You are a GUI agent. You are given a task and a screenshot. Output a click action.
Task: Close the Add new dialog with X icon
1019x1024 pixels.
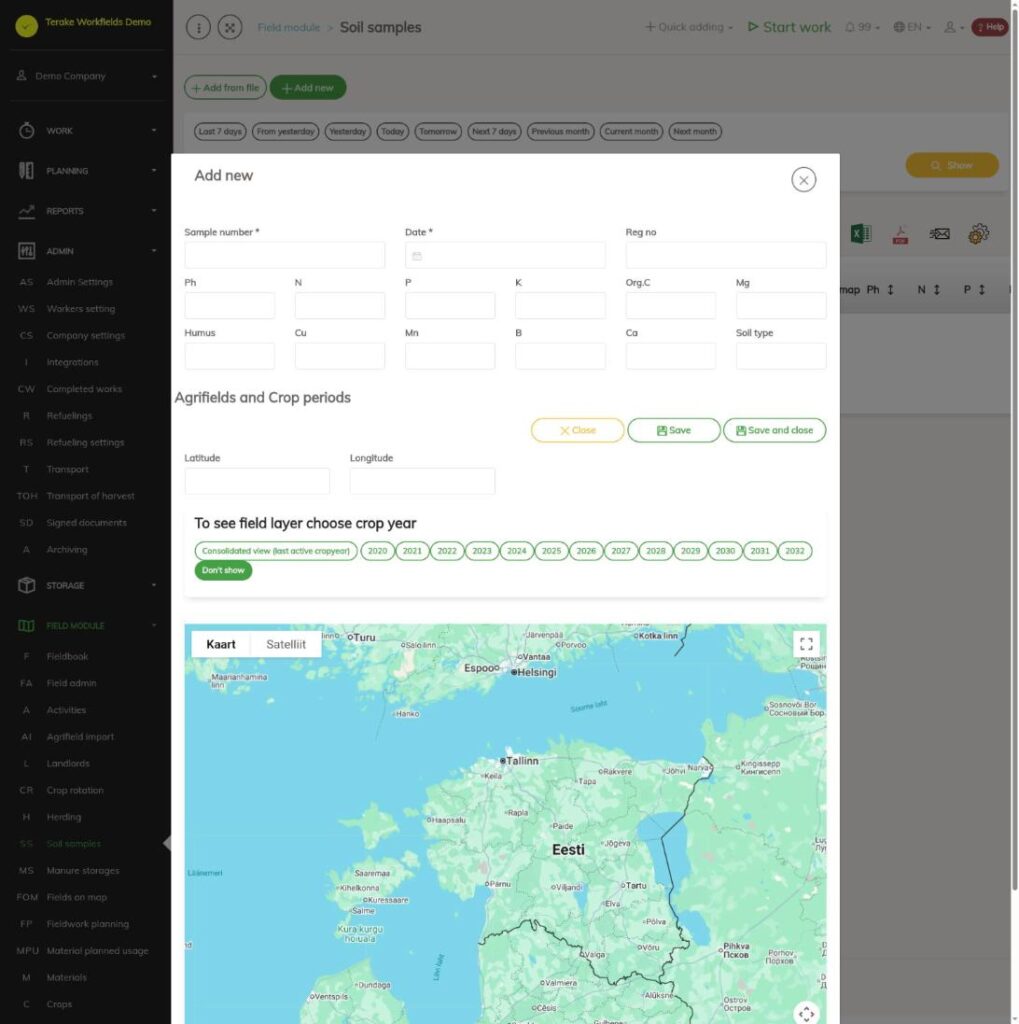pyautogui.click(x=803, y=180)
